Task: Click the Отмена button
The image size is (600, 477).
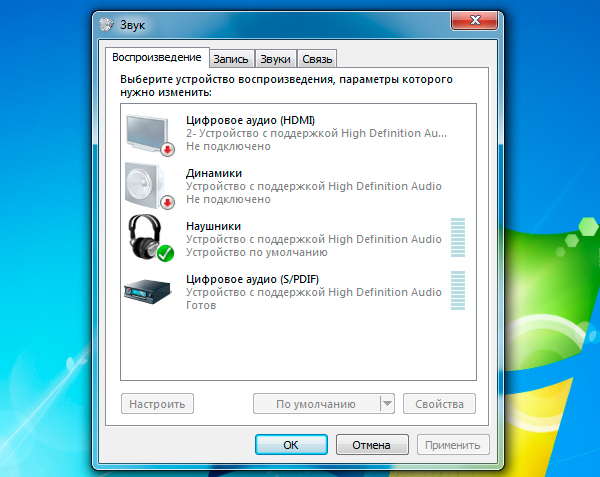Action: coord(371,445)
